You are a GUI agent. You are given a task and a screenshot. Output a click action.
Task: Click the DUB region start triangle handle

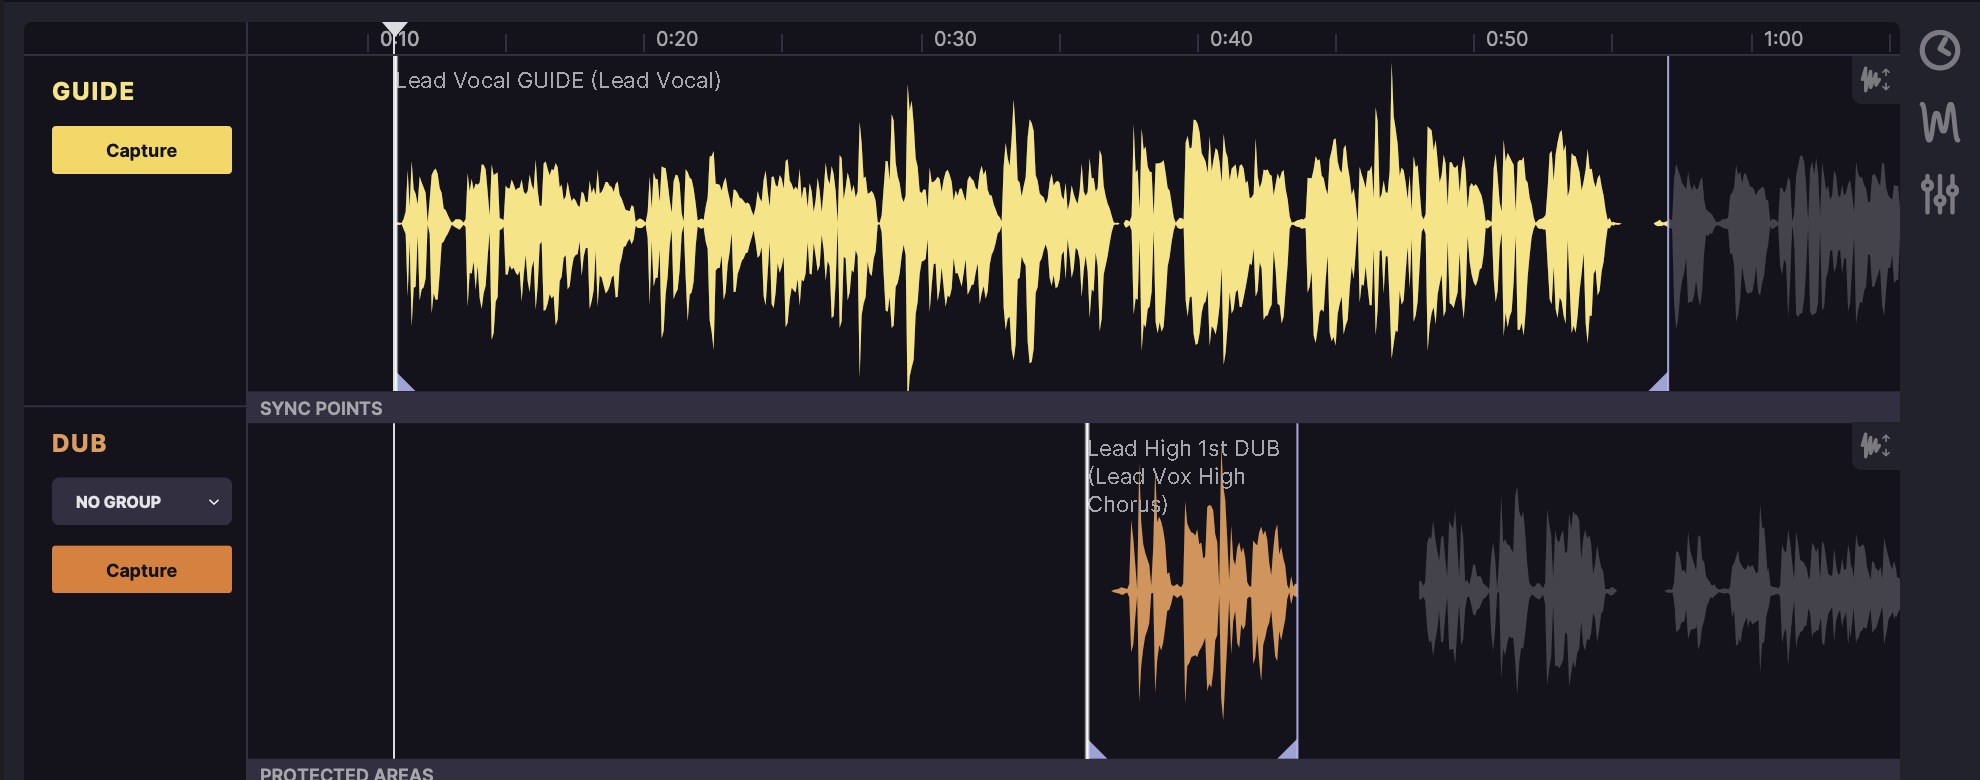point(1095,750)
